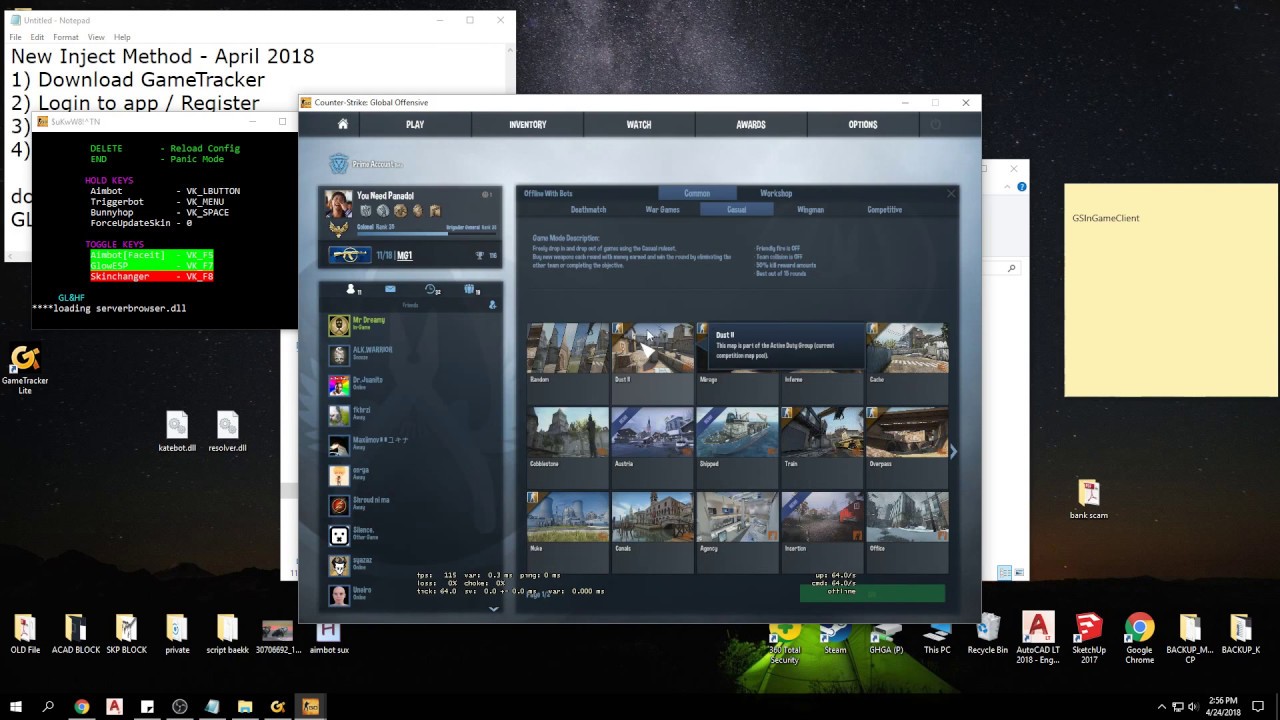Screen dimensions: 1280x720
Task: Open Notepad View menu
Action: [x=96, y=37]
